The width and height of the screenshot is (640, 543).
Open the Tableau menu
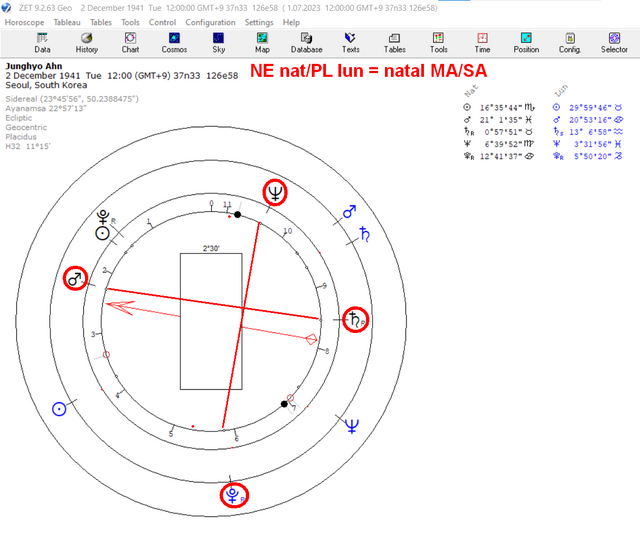(x=67, y=22)
